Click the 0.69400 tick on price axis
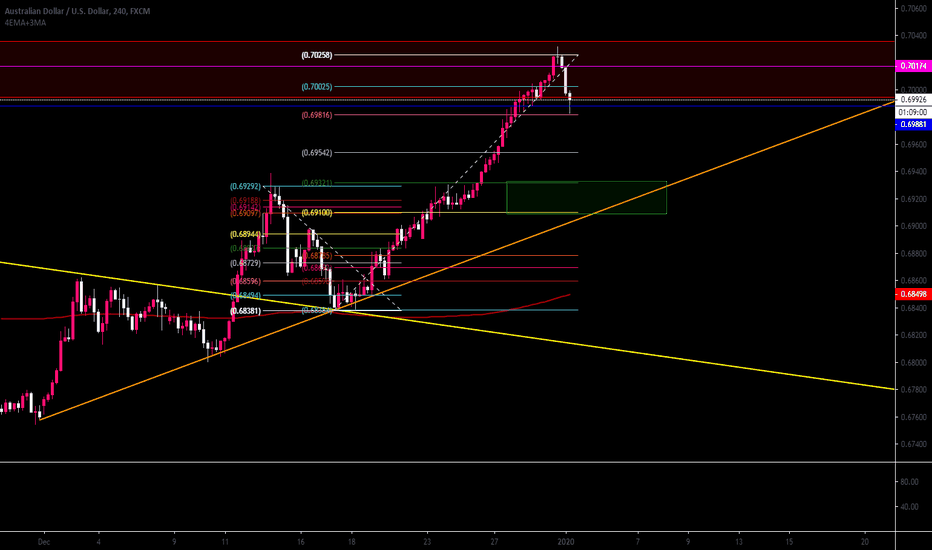 (x=915, y=172)
